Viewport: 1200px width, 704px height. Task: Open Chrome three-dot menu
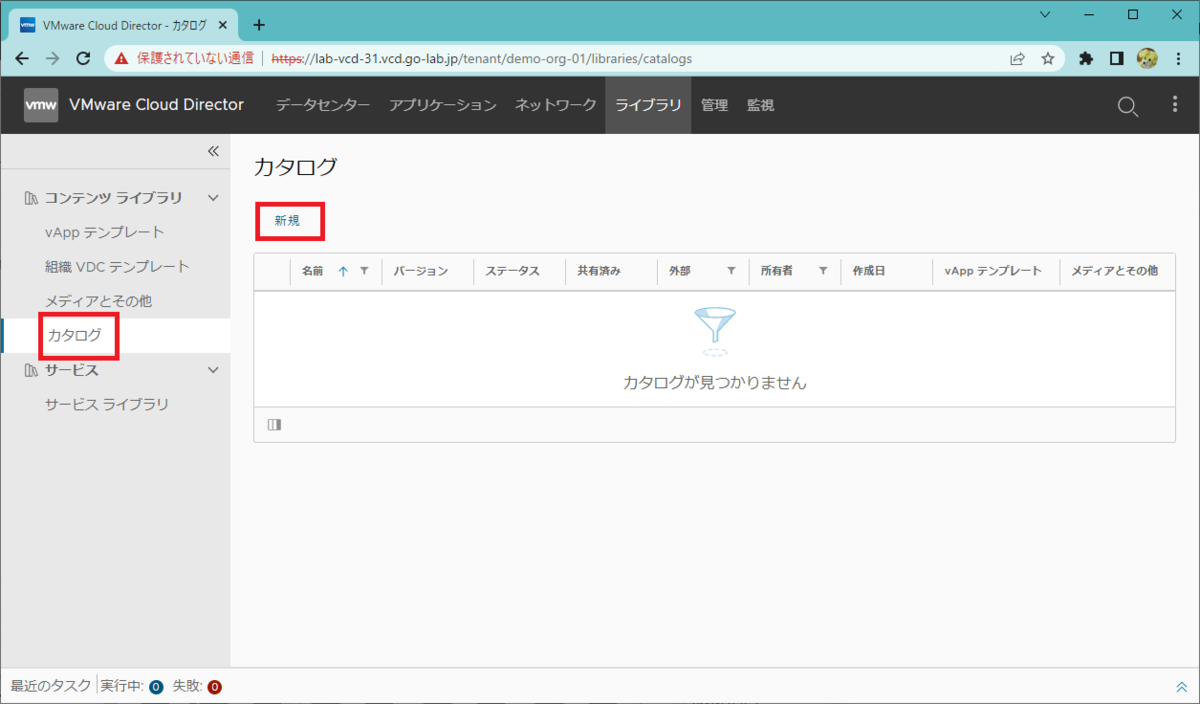1178,59
